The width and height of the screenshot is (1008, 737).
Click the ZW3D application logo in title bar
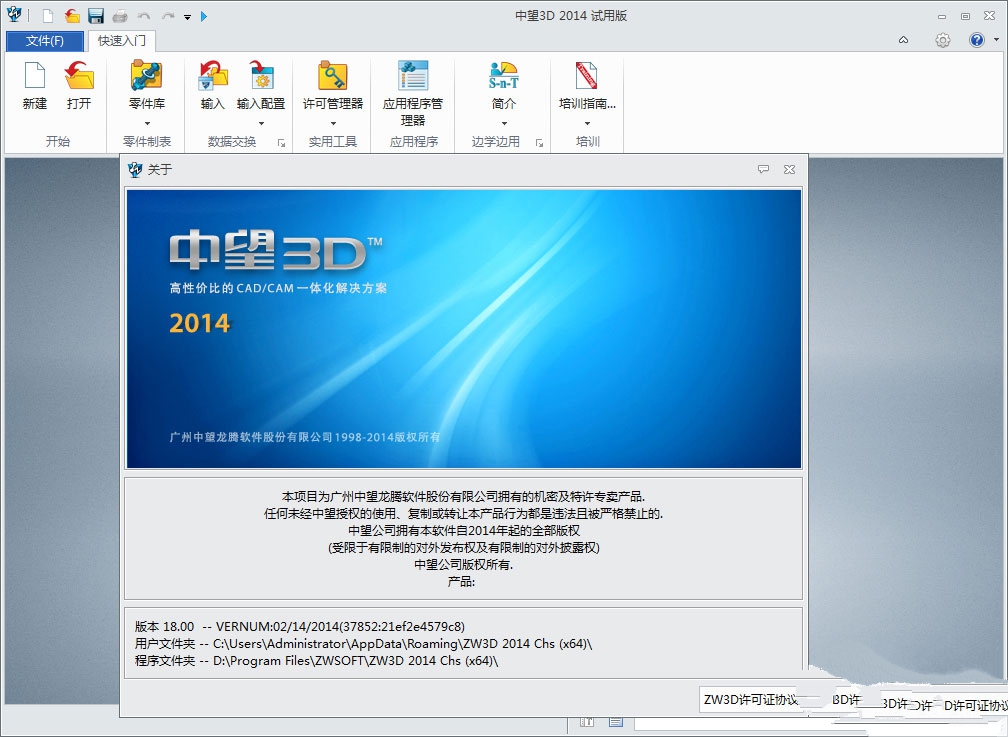tap(14, 14)
